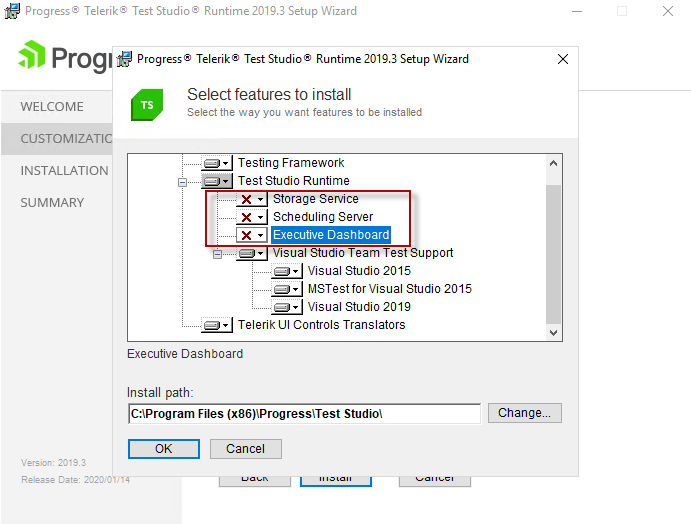Click the install path text field
This screenshot has width=691, height=524.
(x=305, y=414)
